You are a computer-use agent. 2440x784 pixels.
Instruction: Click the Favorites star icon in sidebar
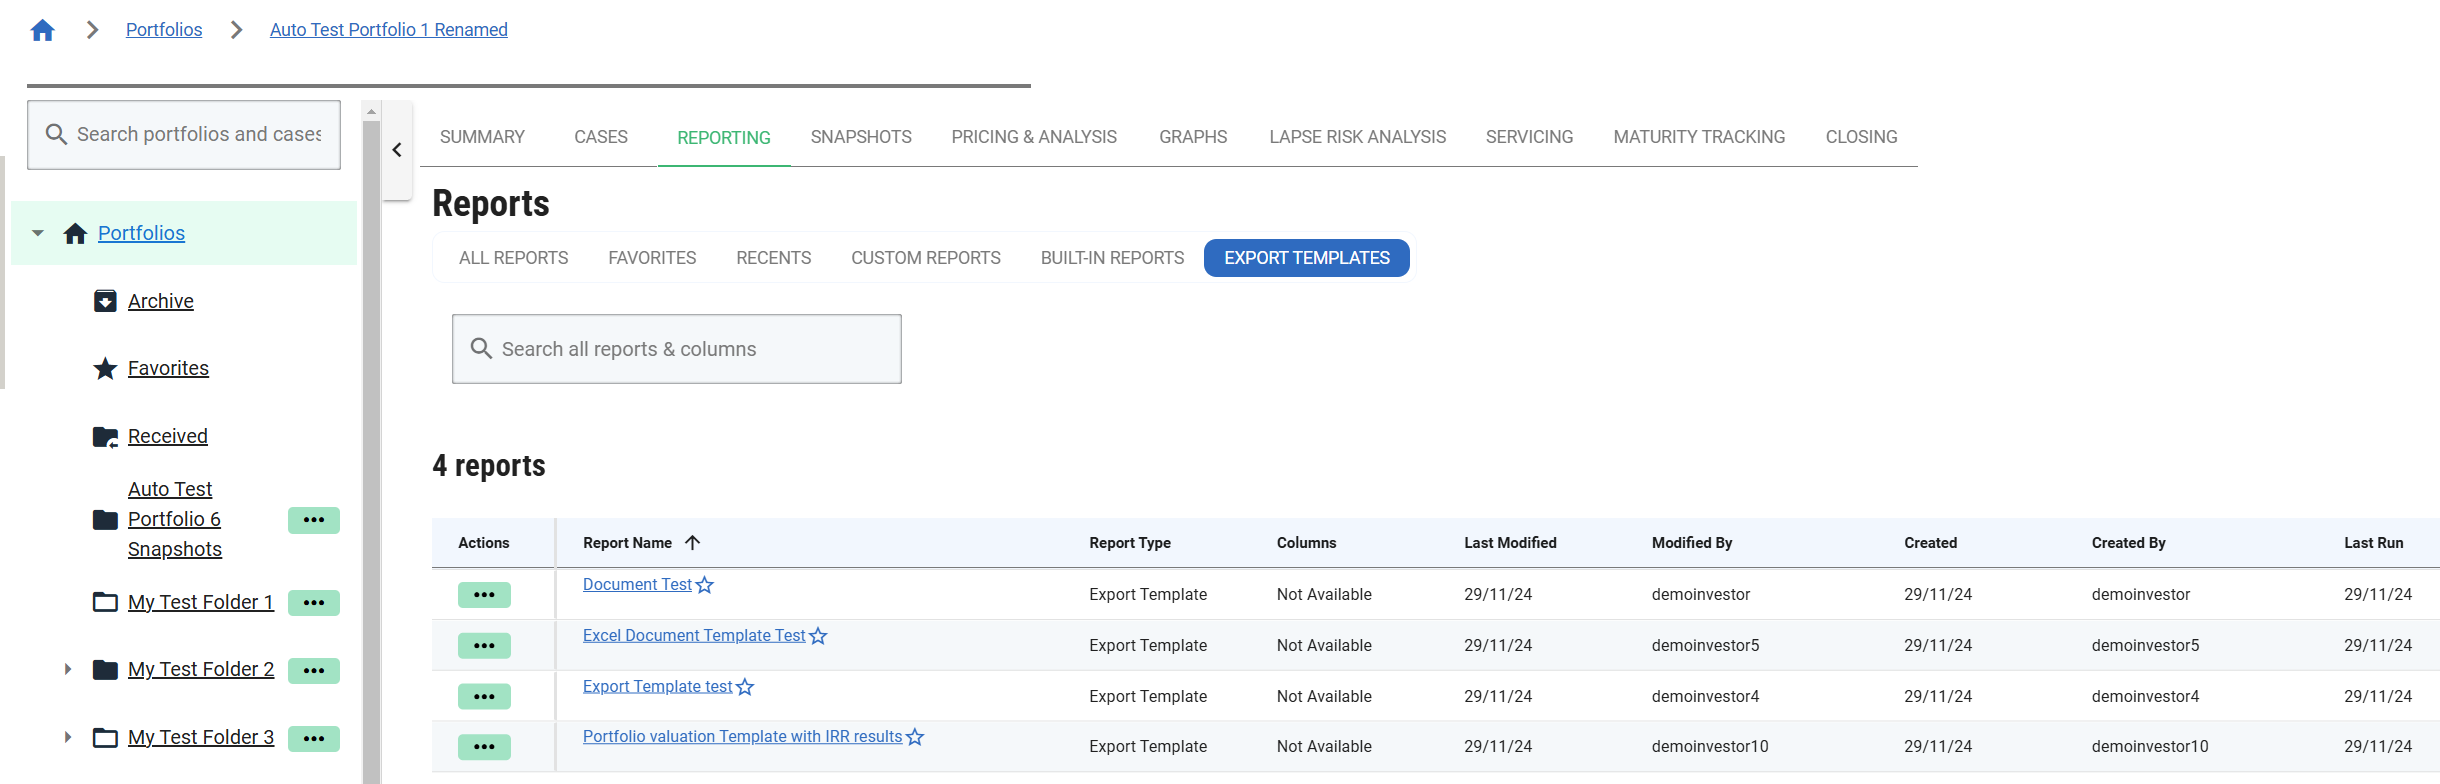(x=105, y=369)
